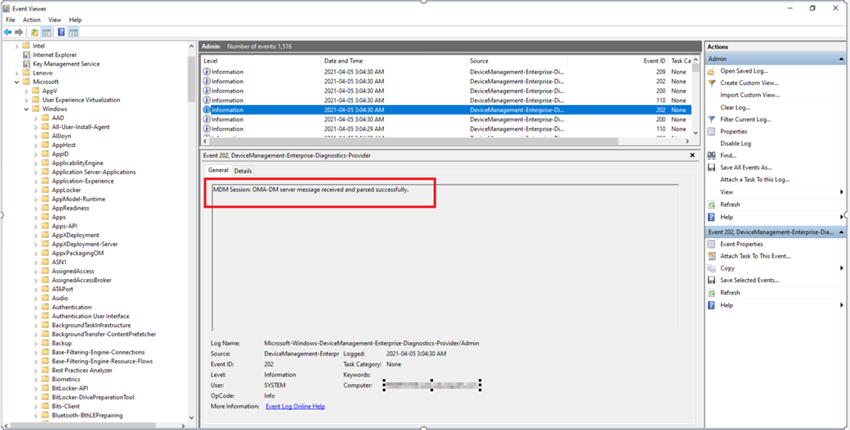
Task: Click the Internet Explorer log icon
Action: pos(26,55)
